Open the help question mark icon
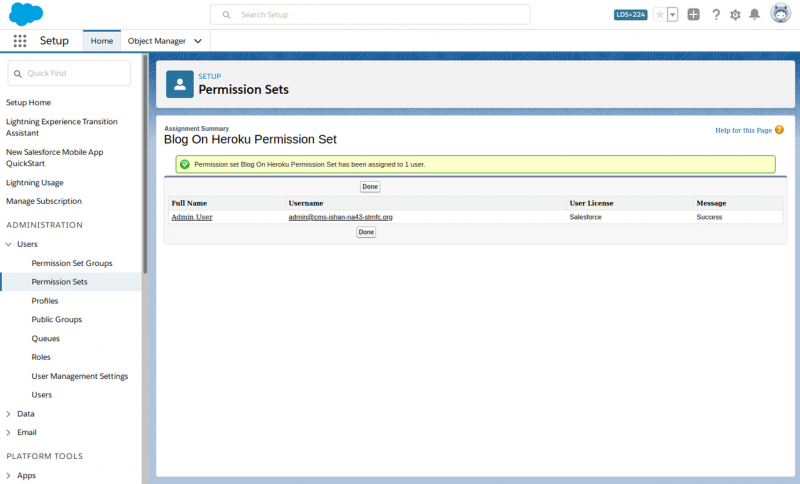 click(x=716, y=15)
